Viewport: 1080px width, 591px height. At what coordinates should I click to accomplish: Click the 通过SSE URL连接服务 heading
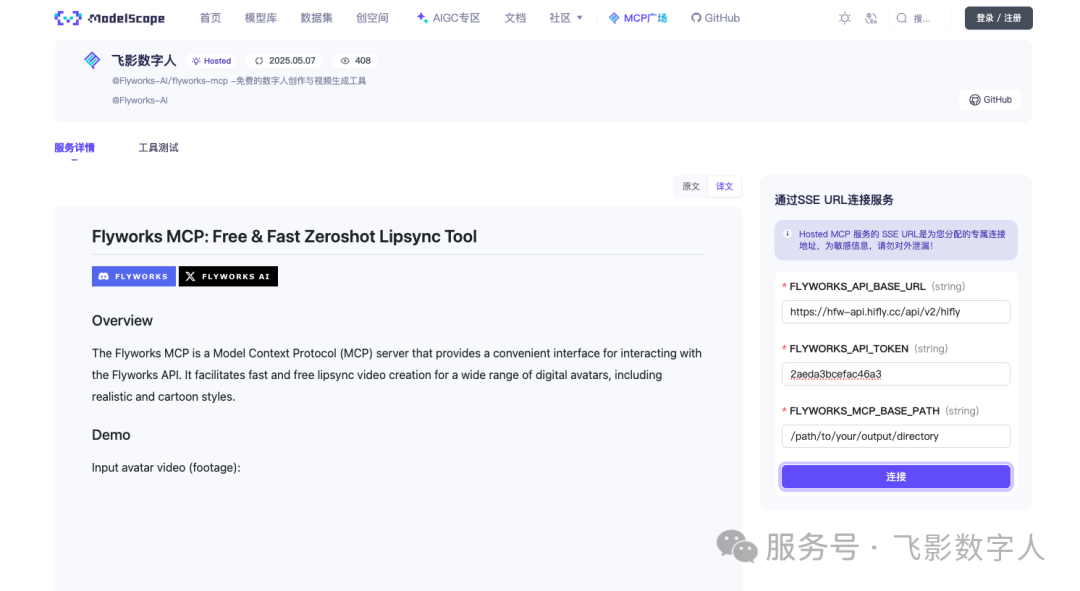point(833,200)
